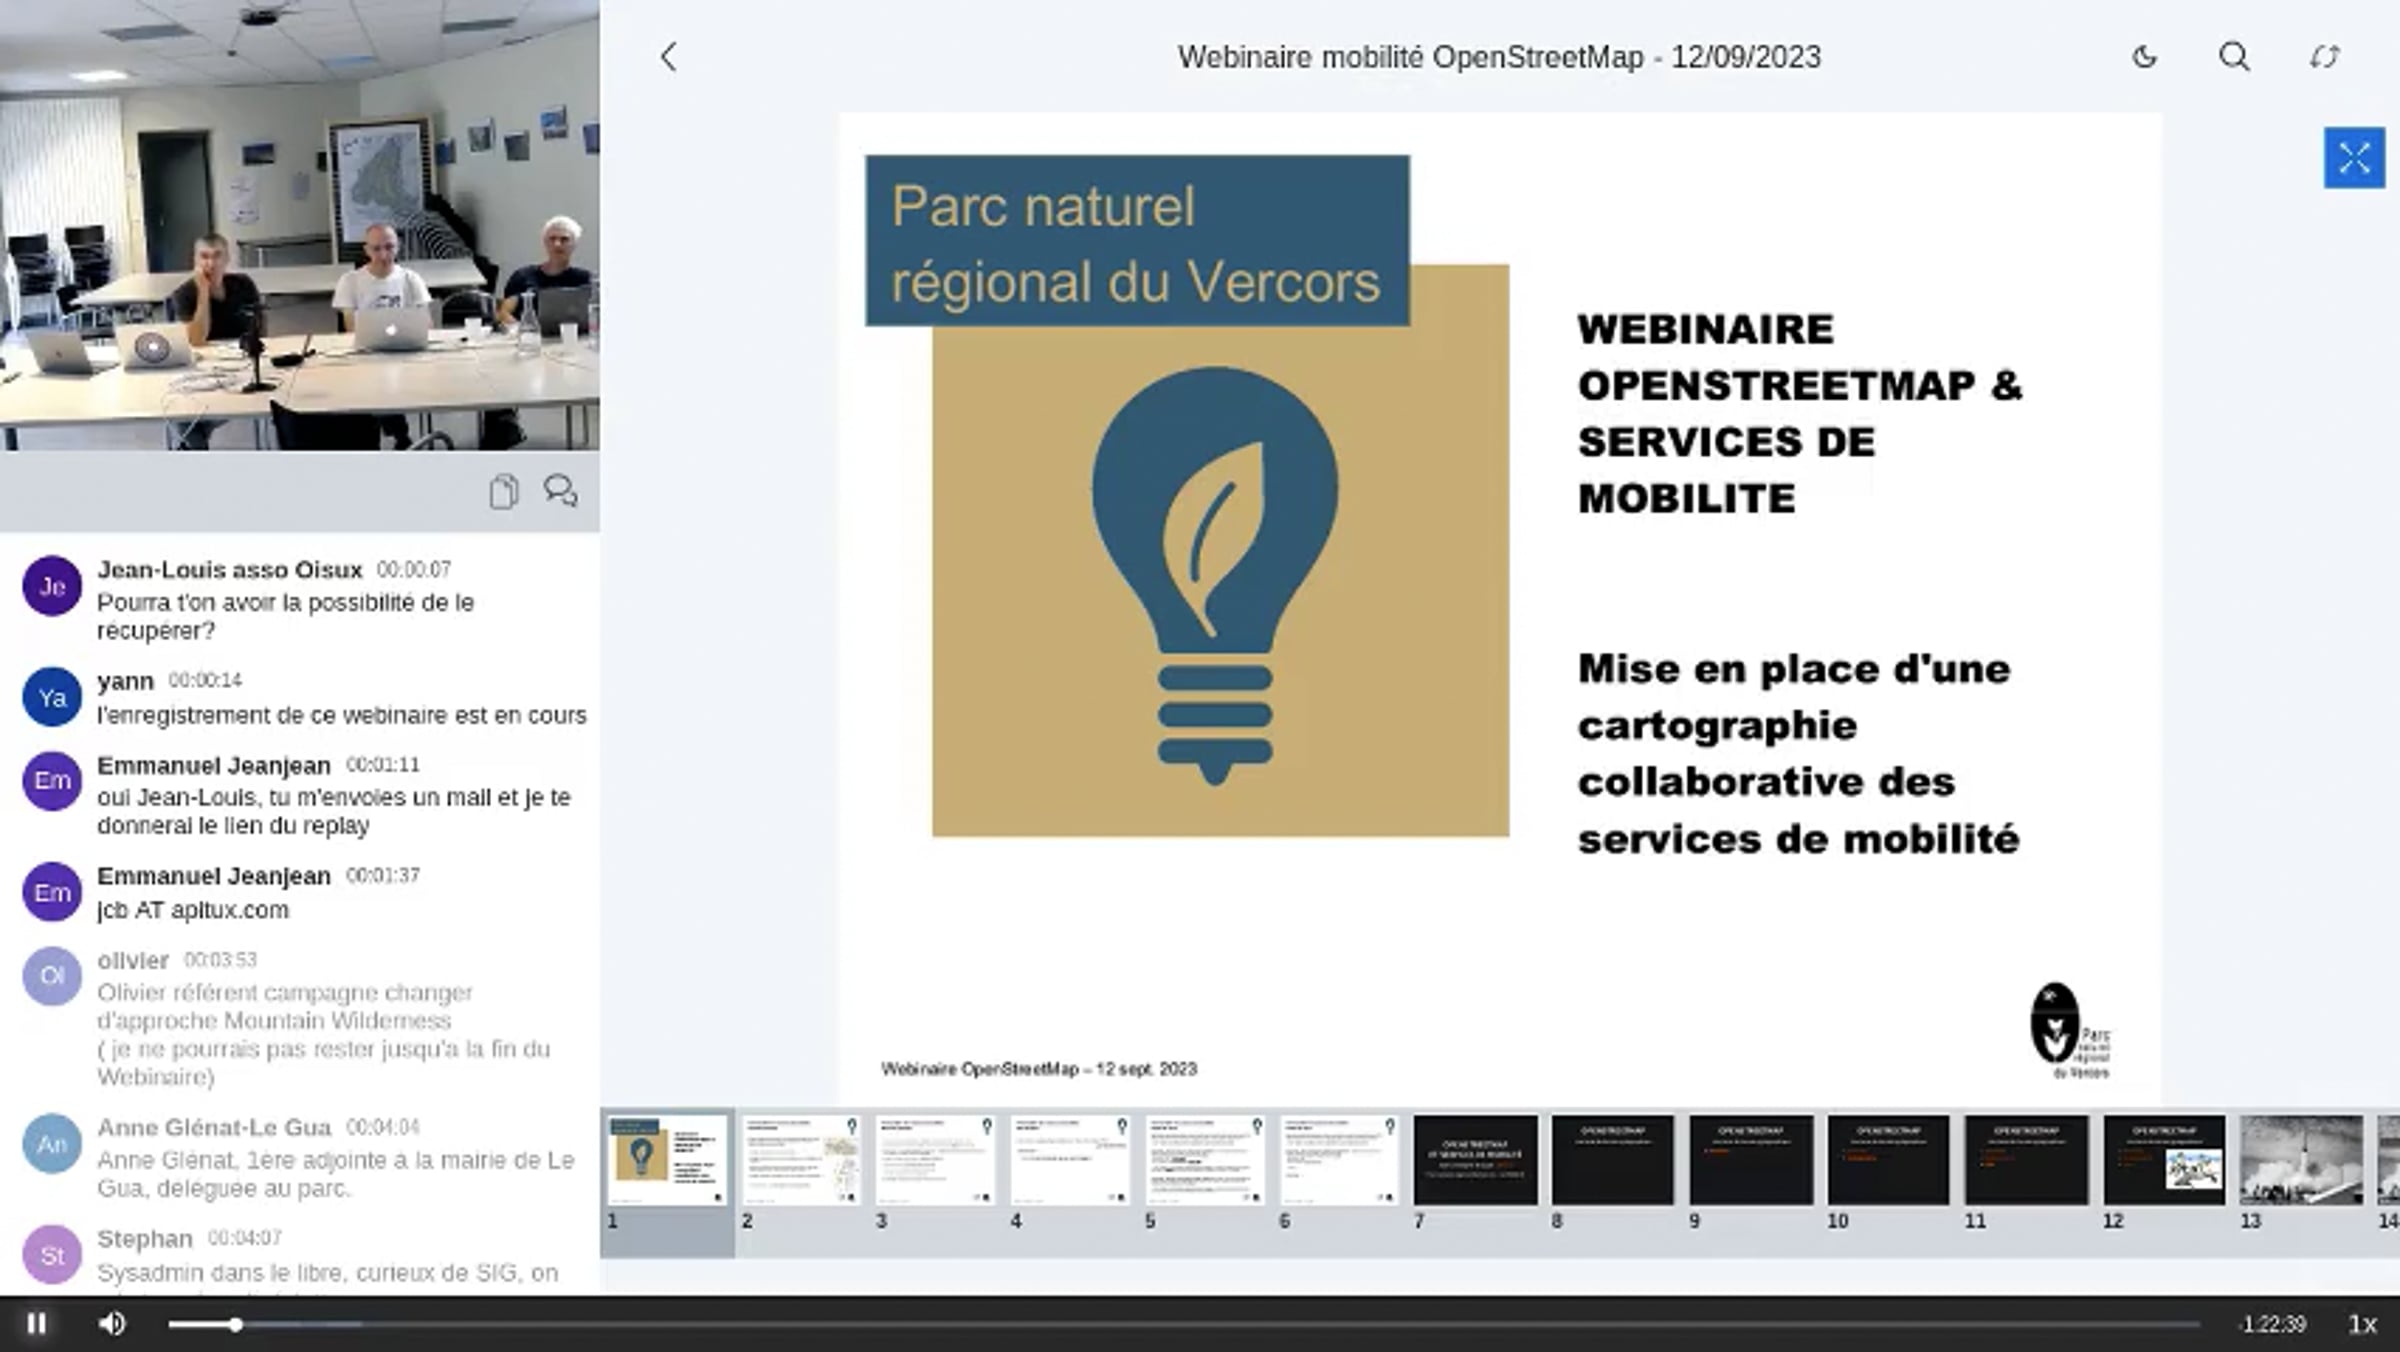
Task: Select slide thumbnail 11
Action: point(2026,1160)
